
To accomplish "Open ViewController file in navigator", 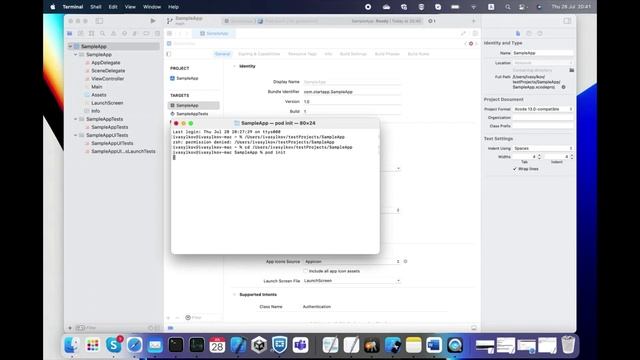I will click(x=107, y=79).
